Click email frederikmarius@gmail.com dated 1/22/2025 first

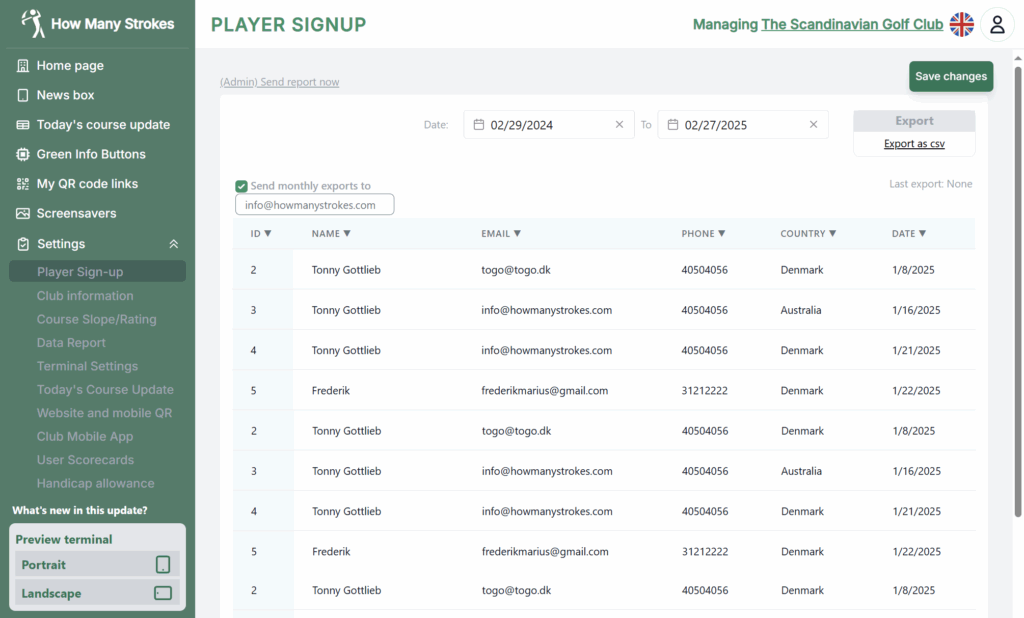(x=545, y=391)
